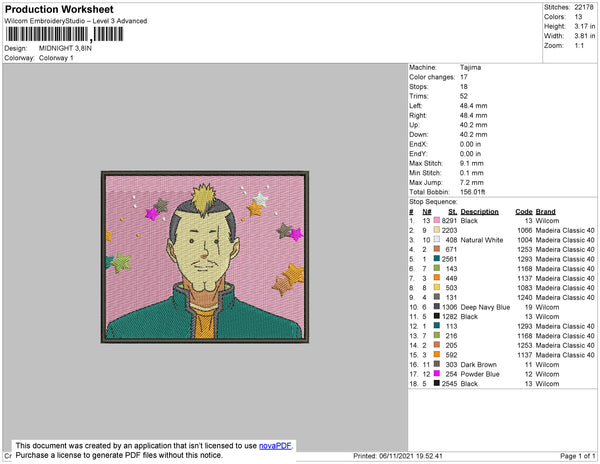Click the Colors count '13' in header
The height and width of the screenshot is (464, 600).
point(578,17)
